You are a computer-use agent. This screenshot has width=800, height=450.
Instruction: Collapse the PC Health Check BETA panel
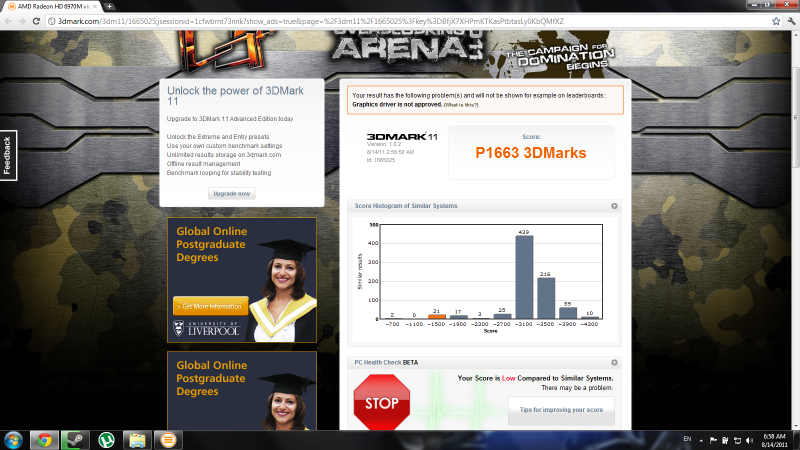614,363
